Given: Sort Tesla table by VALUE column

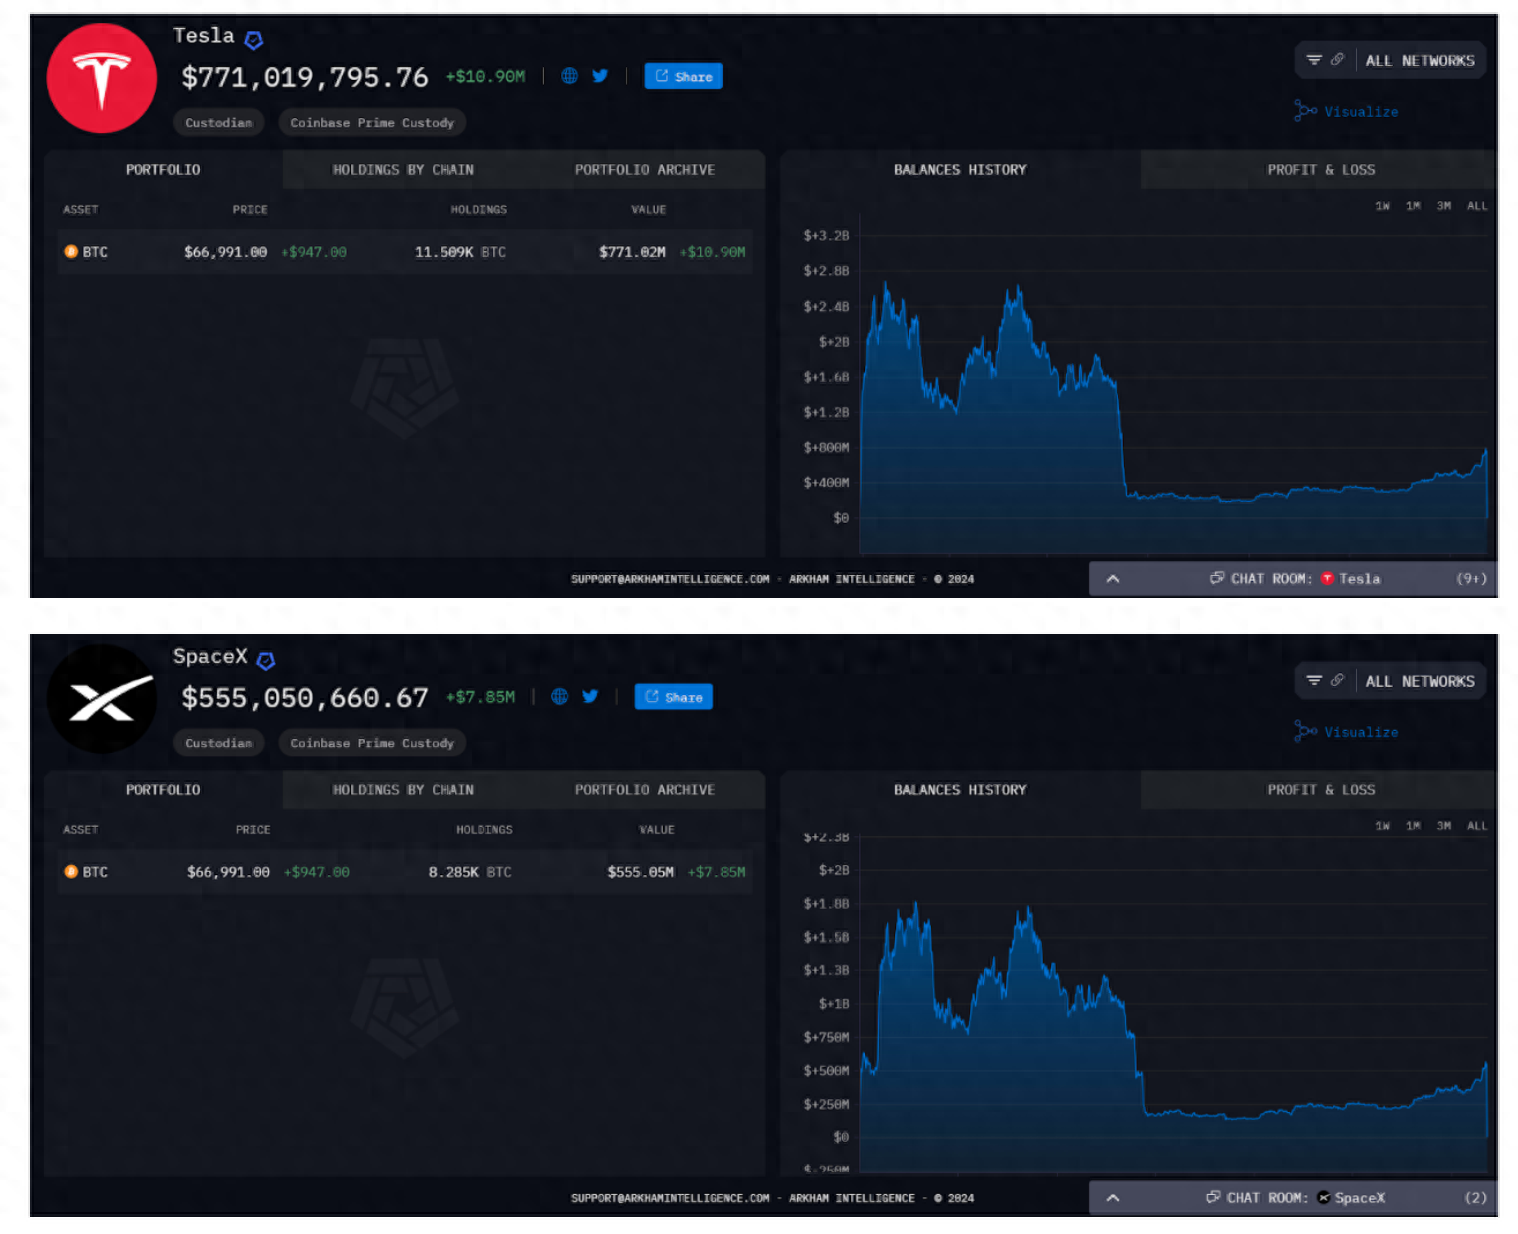Looking at the screenshot, I should click(648, 210).
